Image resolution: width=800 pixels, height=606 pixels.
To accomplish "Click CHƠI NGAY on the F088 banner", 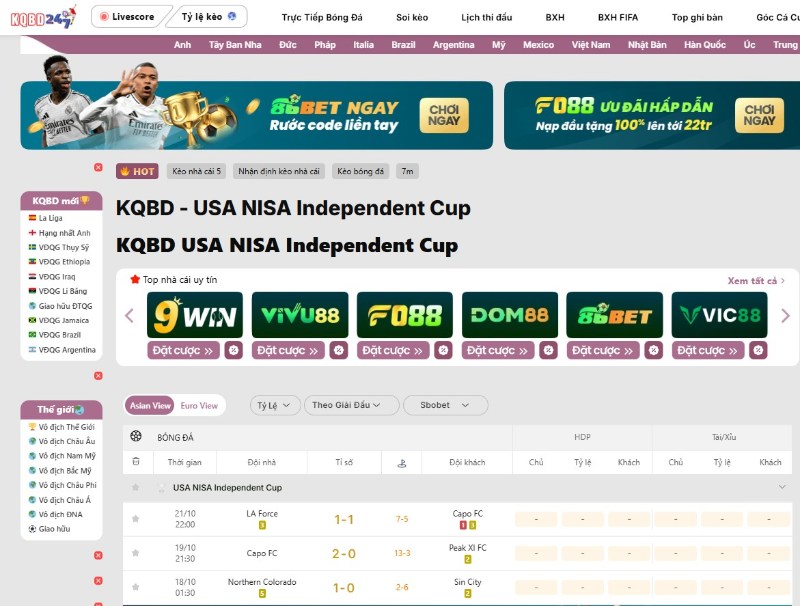I will 759,113.
